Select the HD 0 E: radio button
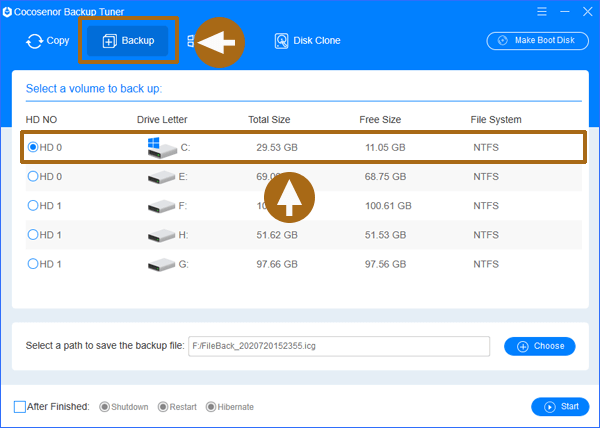This screenshot has width=600, height=428. click(33, 176)
